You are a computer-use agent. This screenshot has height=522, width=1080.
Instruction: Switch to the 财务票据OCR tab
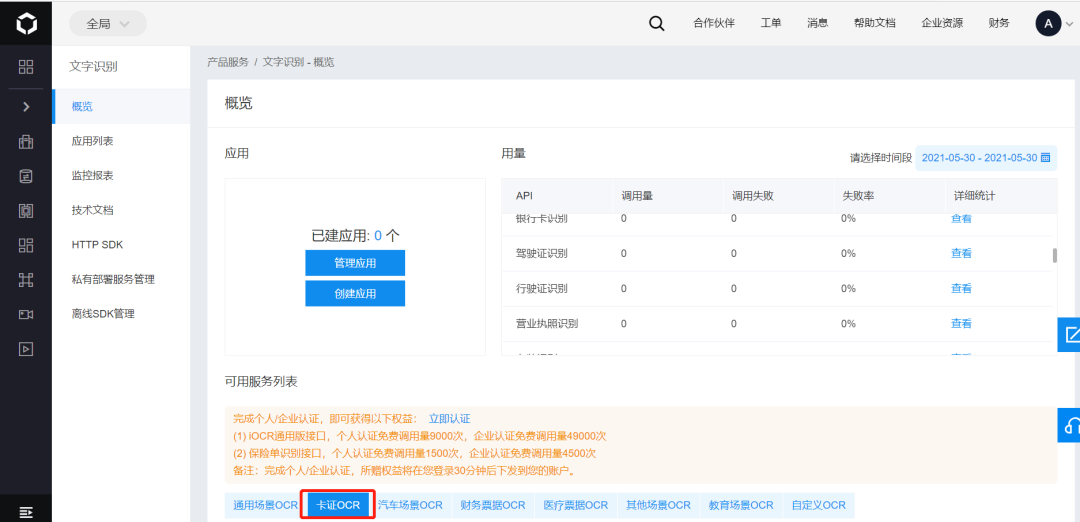pos(492,505)
